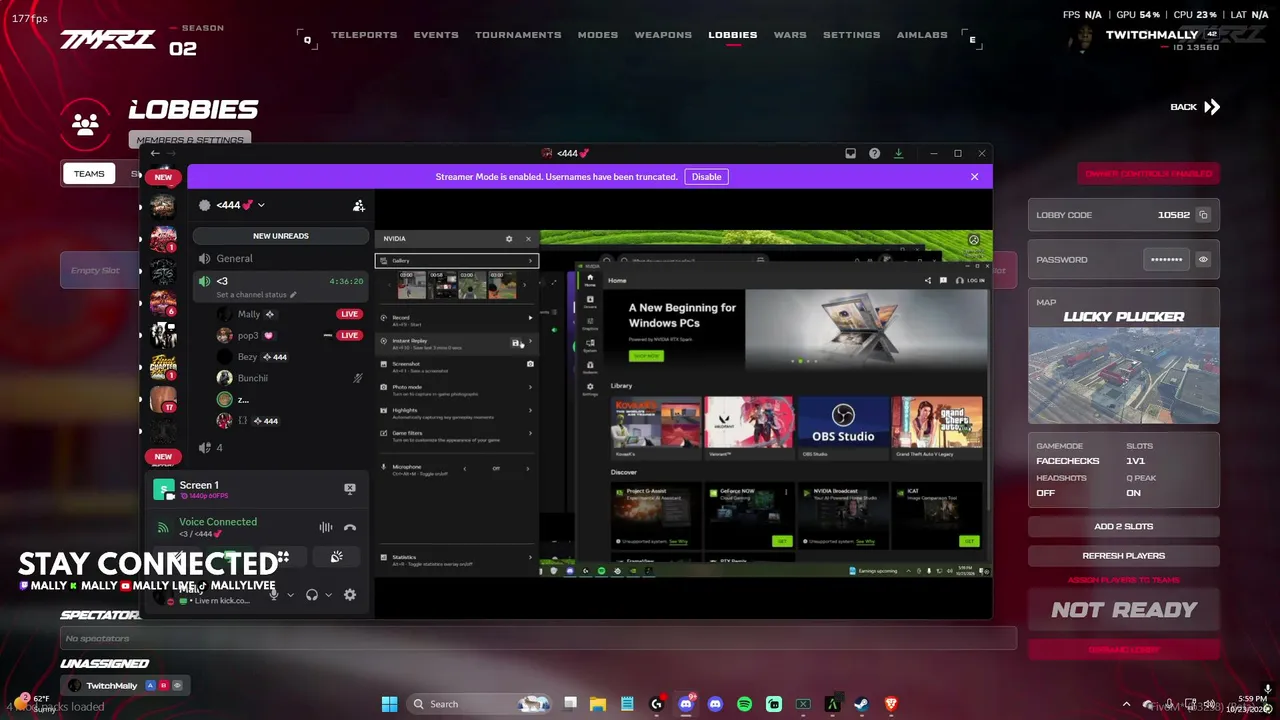
Task: Open Brave browser from the taskbar
Action: click(890, 704)
